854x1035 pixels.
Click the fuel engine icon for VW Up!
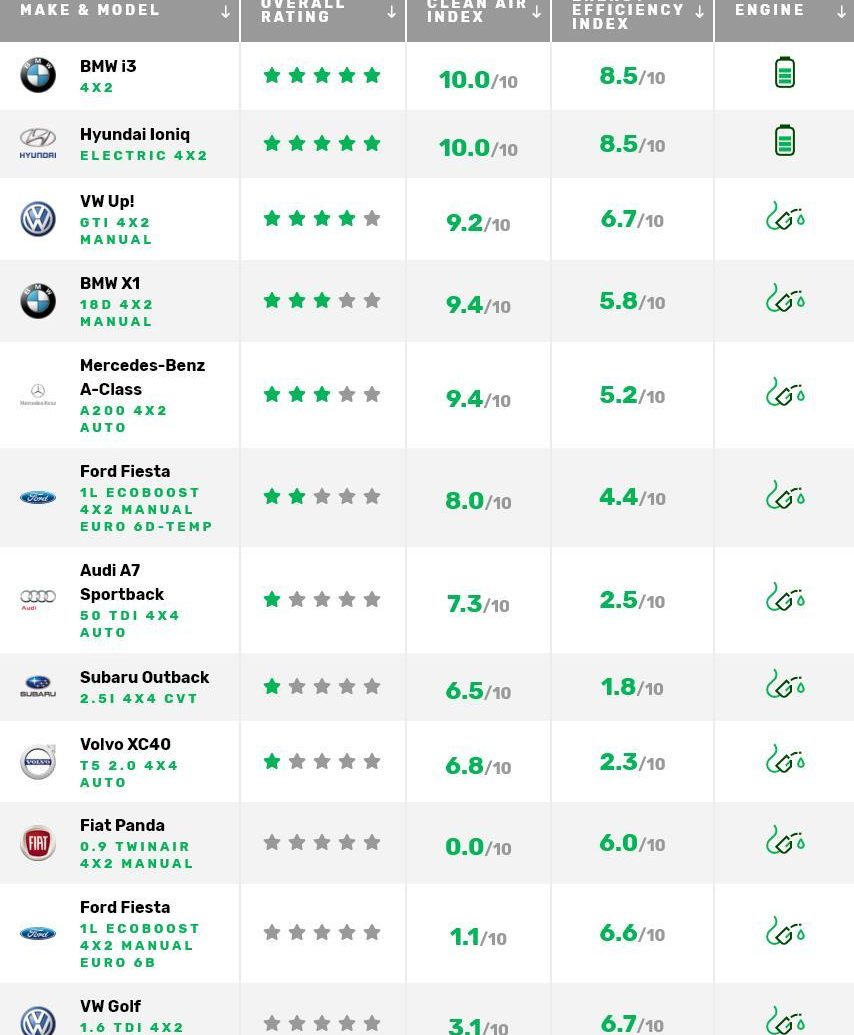tap(785, 216)
